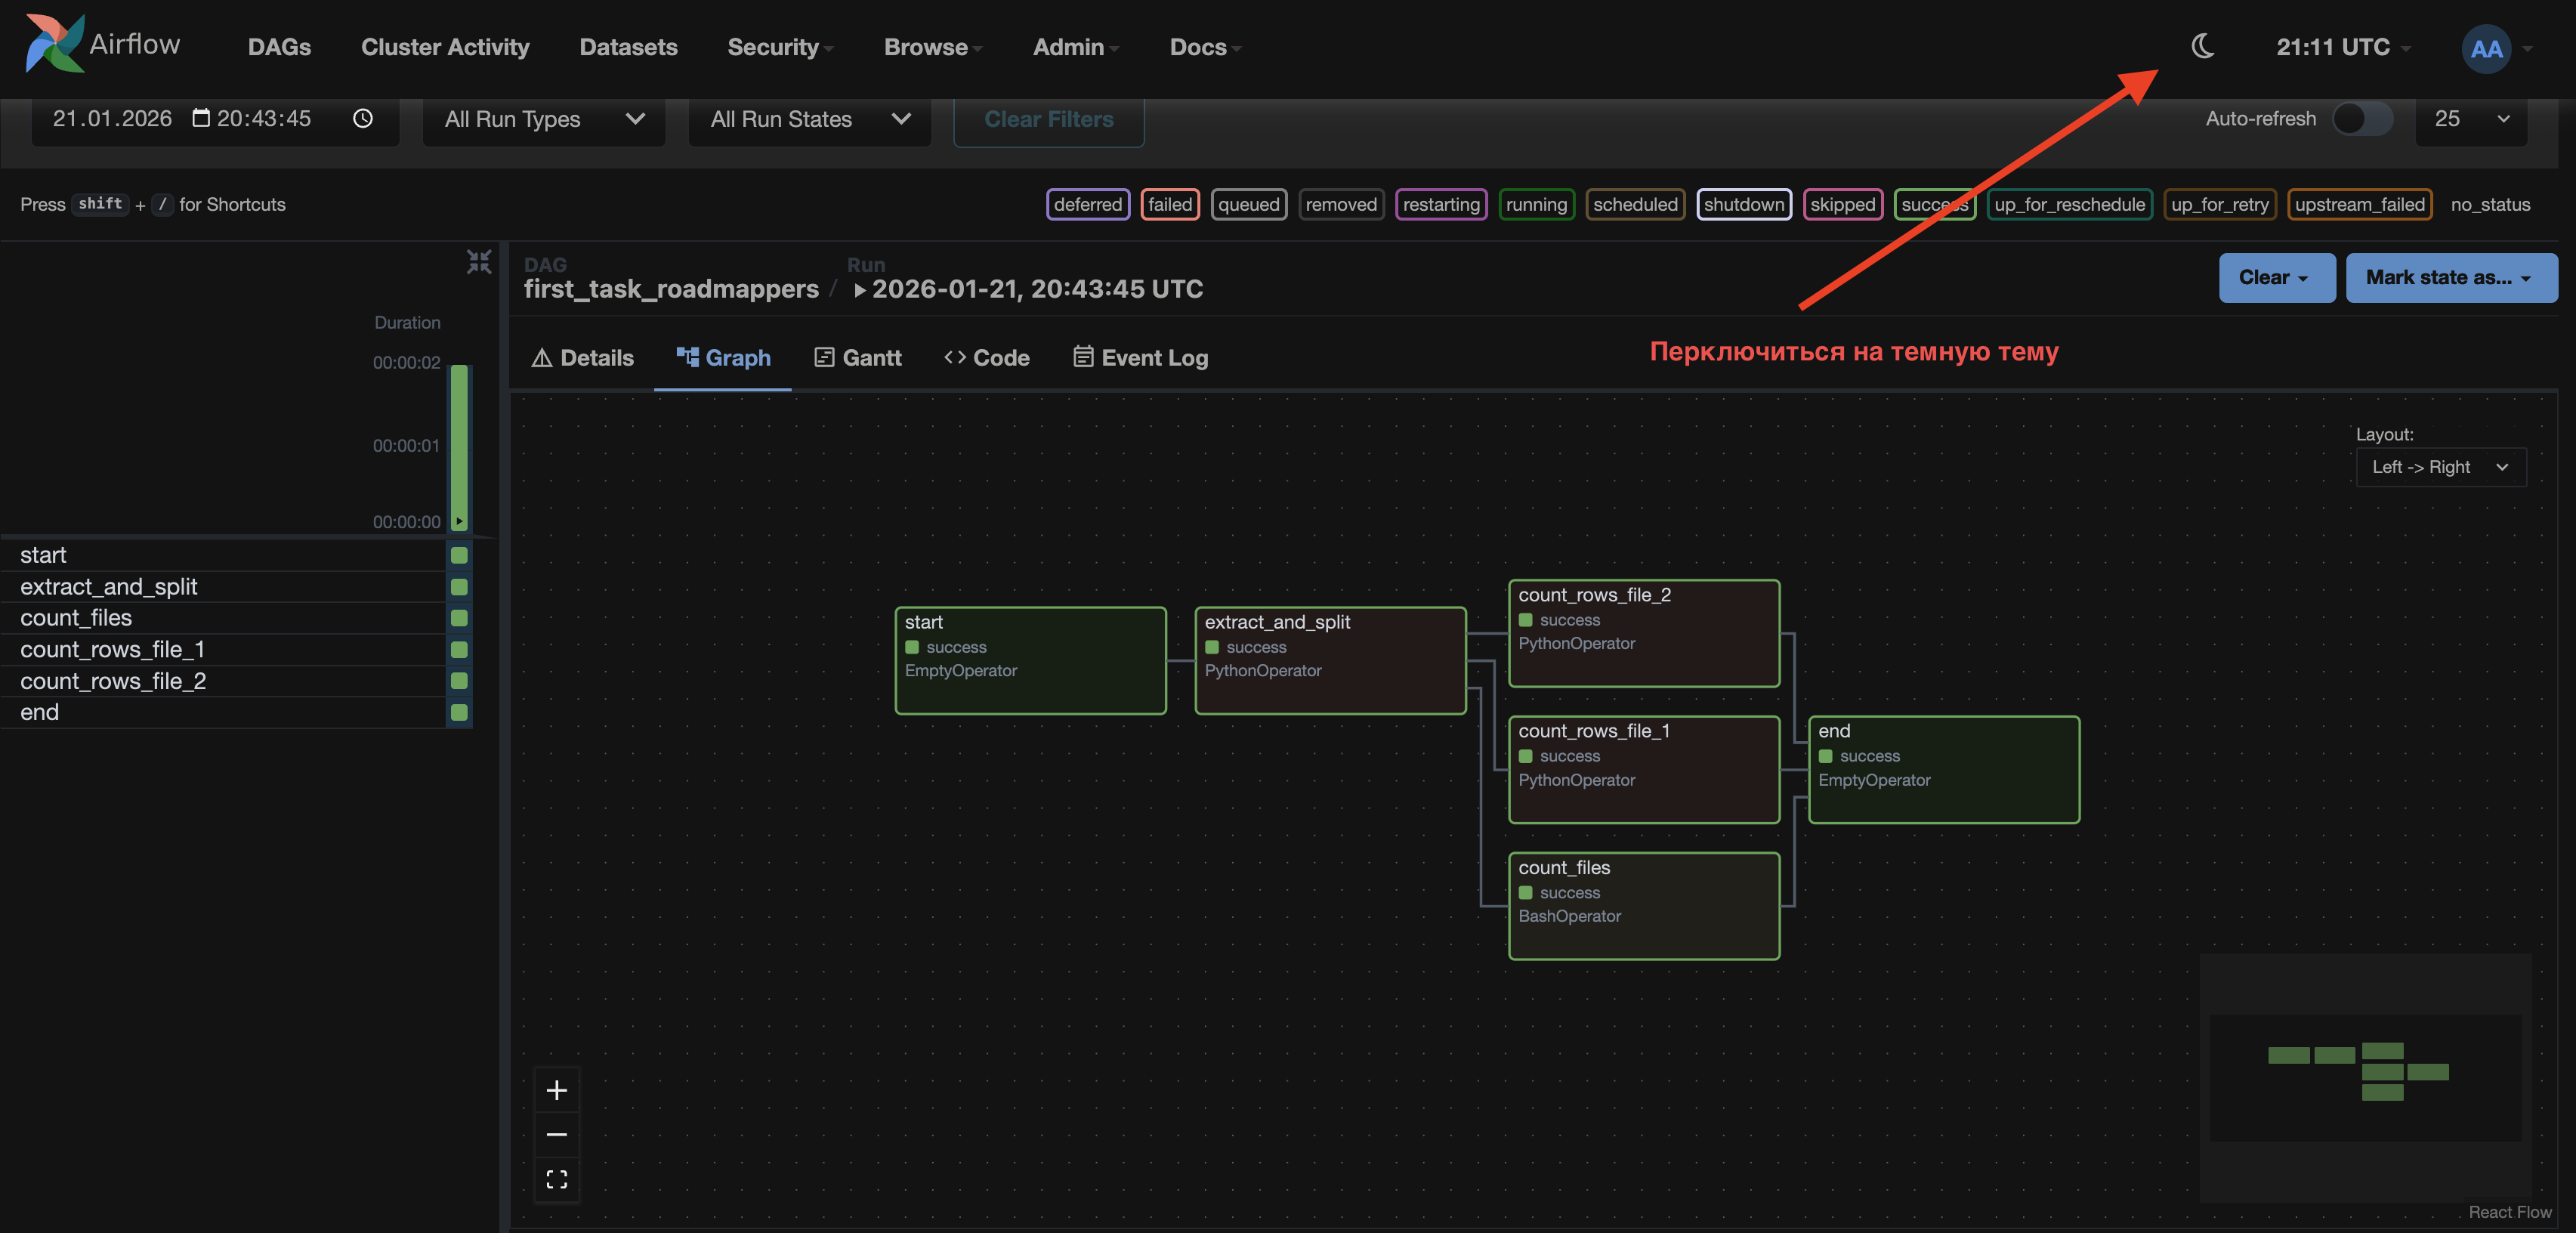
Task: Zoom in on the graph with the plus button
Action: 557,1090
